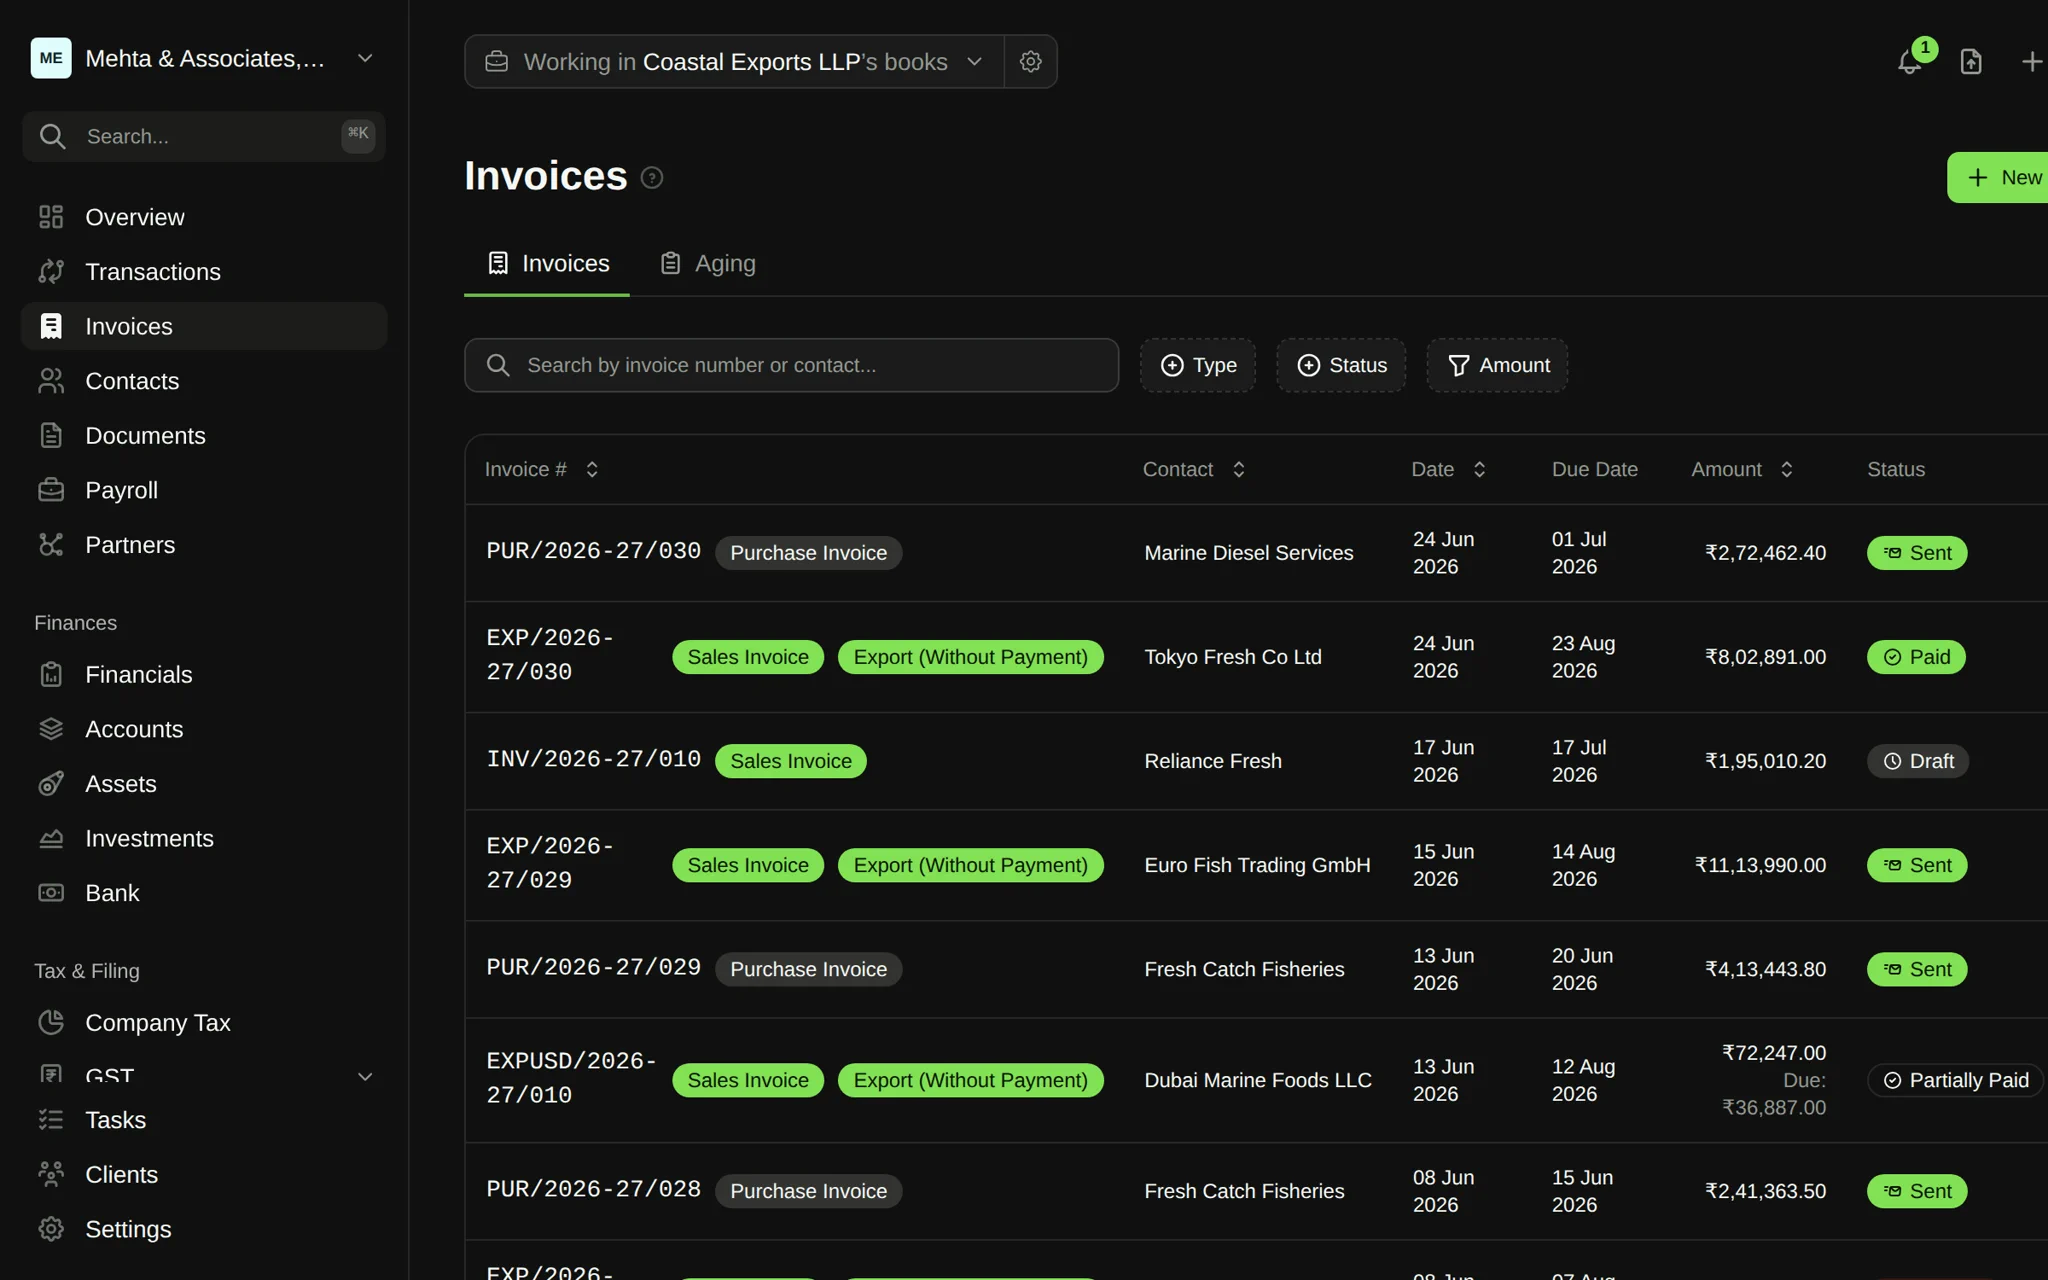Open the Mehta & Associates organization dropdown
Viewport: 2048px width, 1280px height.
tap(204, 58)
